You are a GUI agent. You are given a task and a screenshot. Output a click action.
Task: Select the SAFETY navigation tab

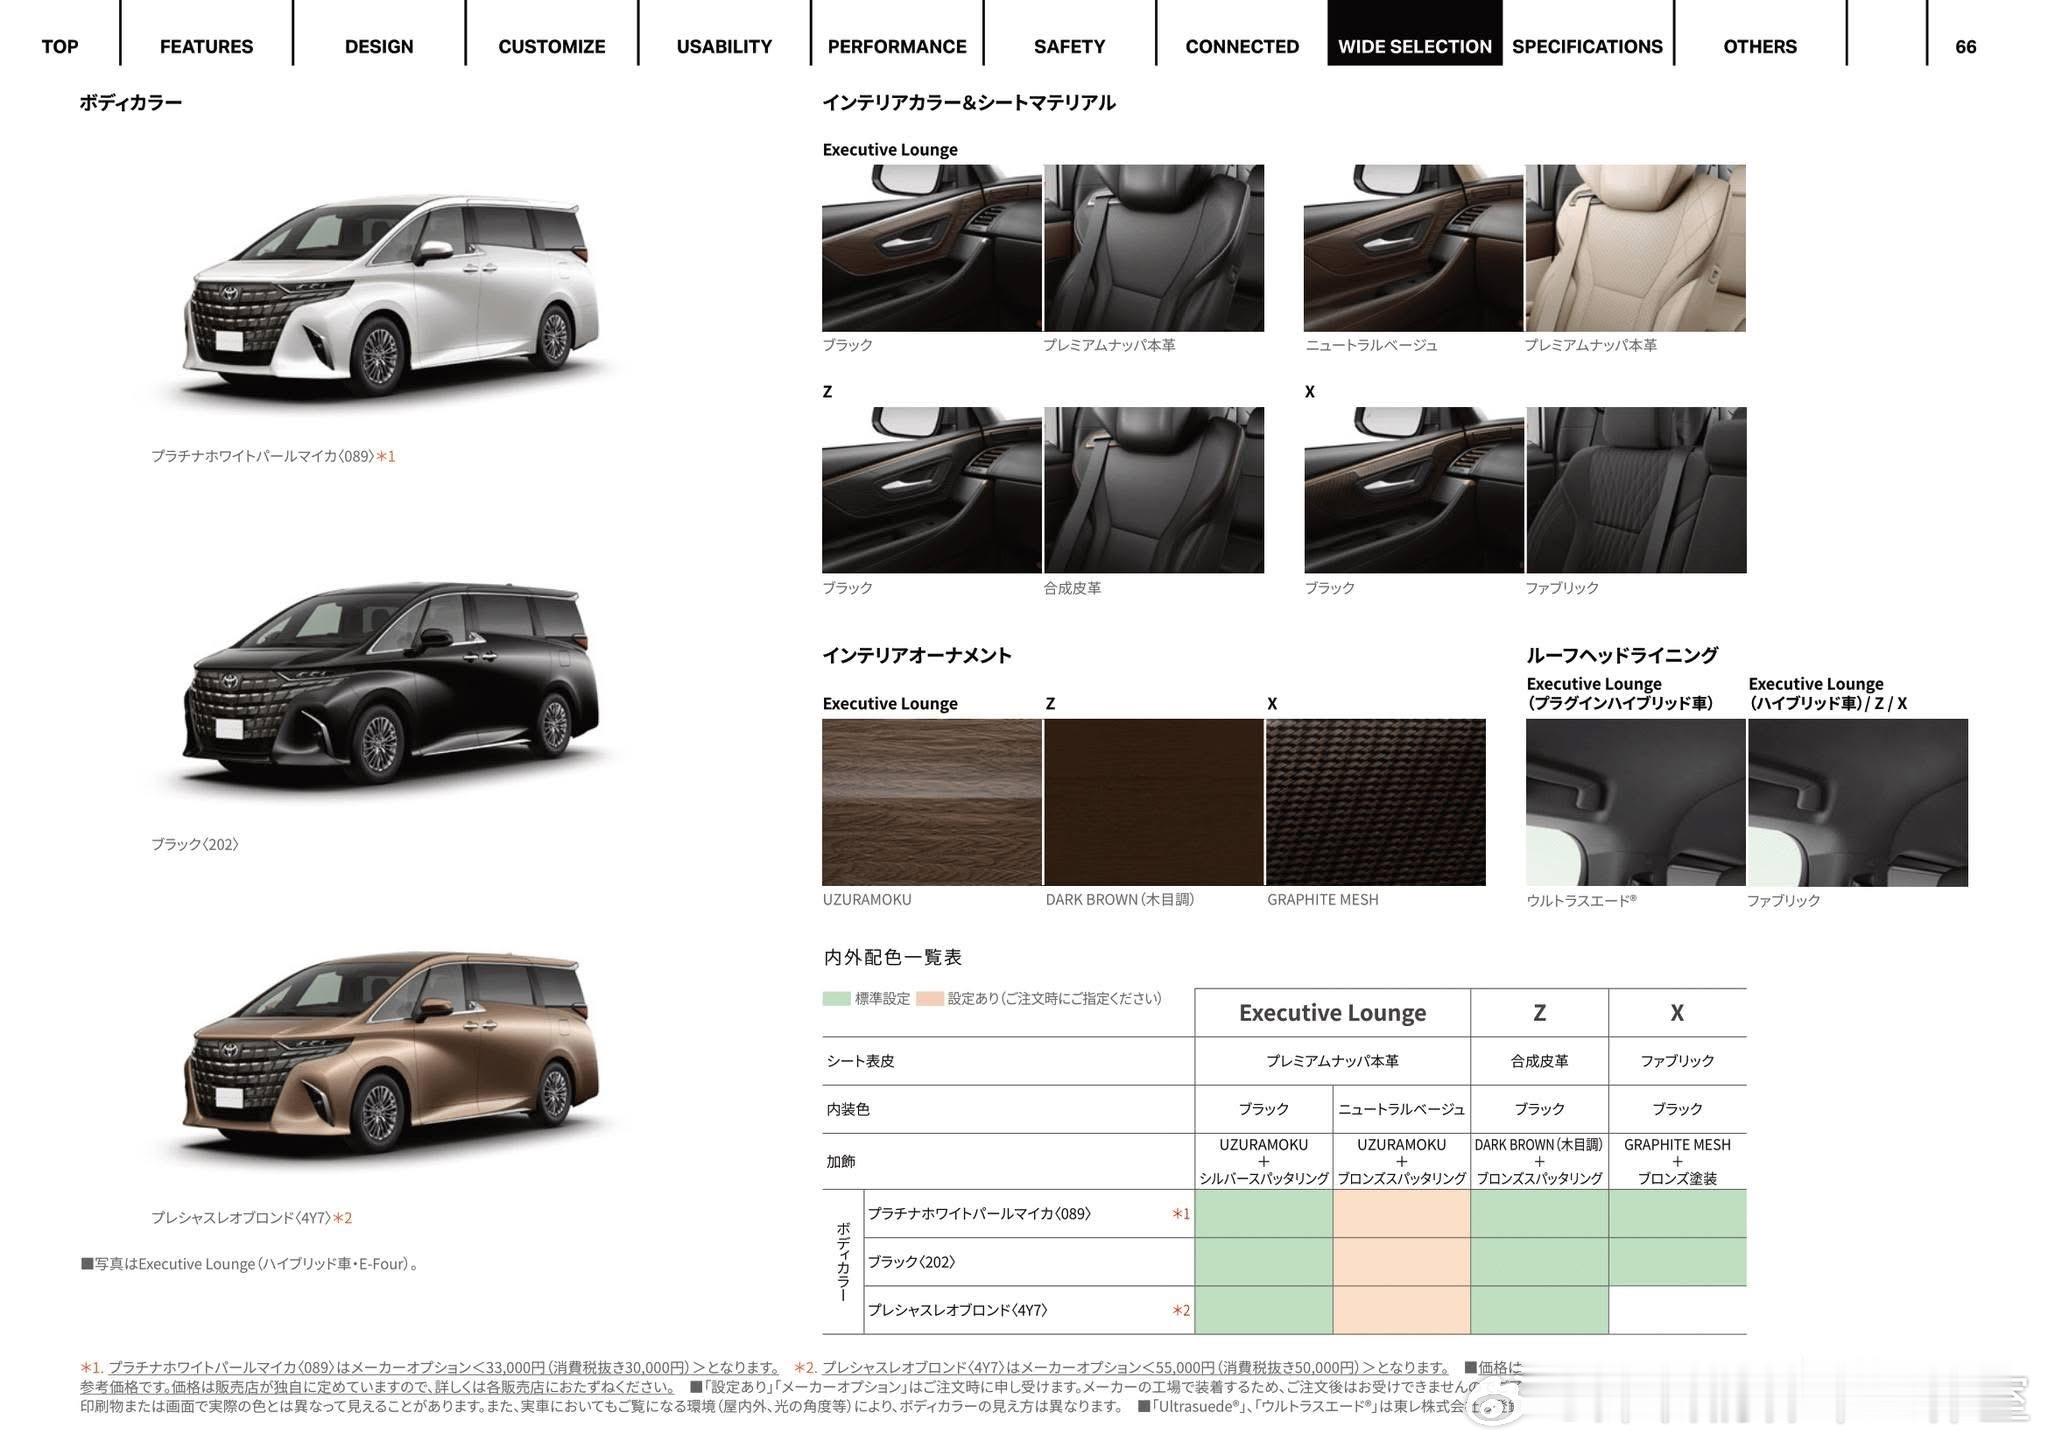point(1069,46)
